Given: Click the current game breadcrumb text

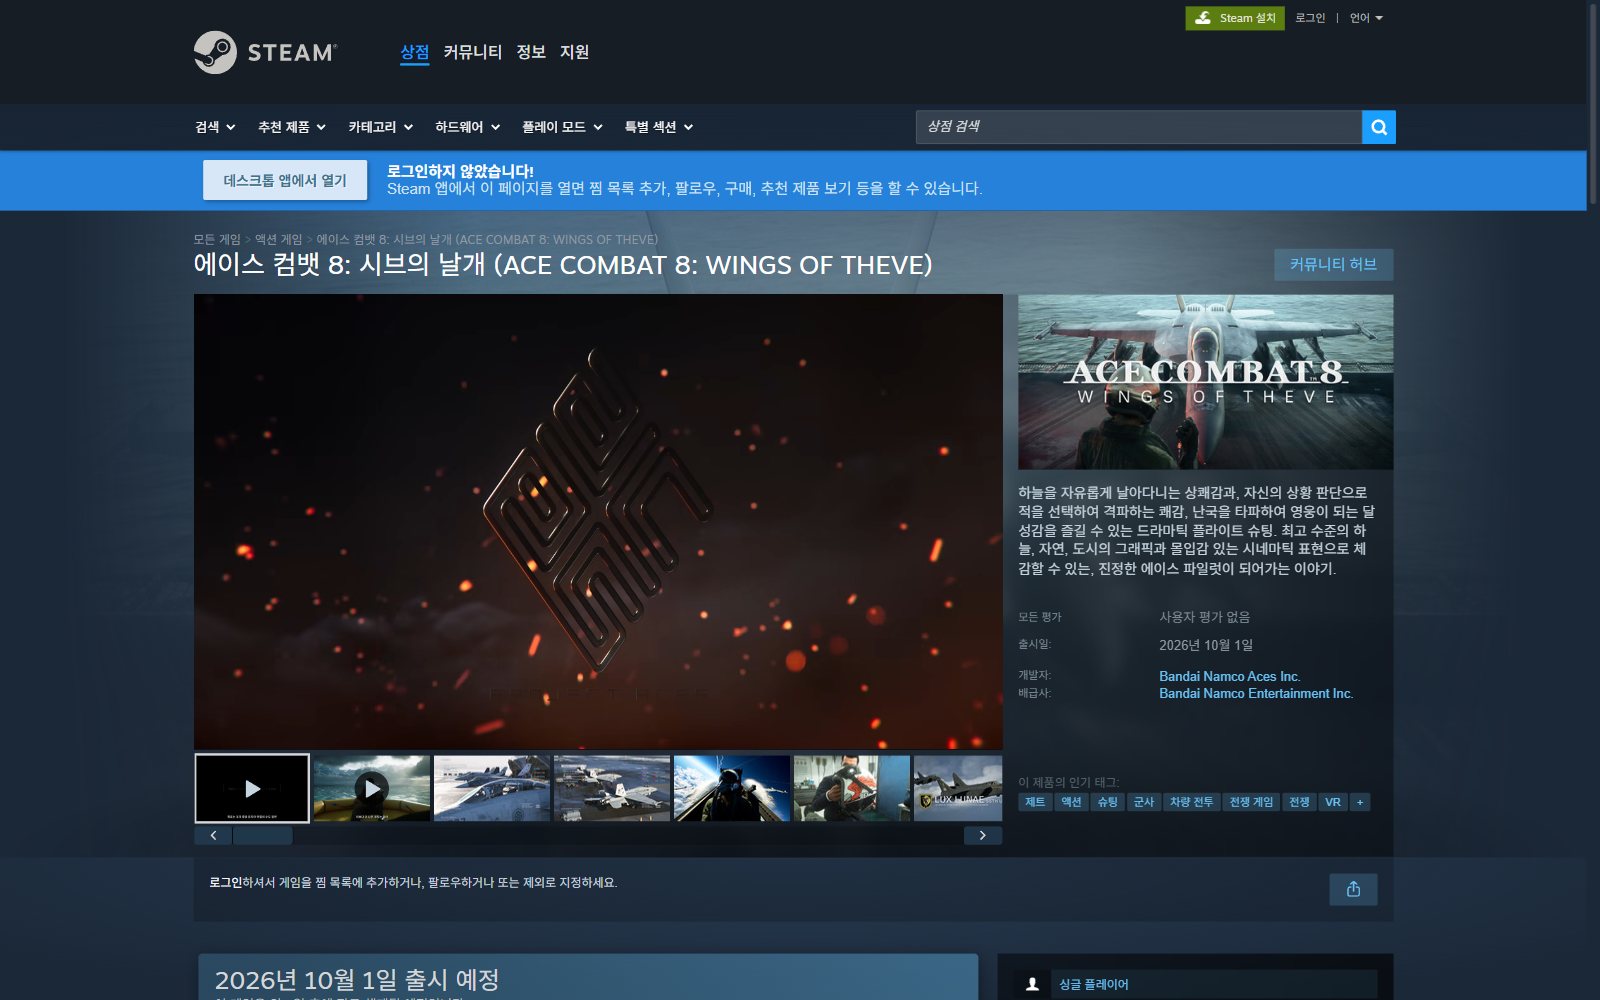Looking at the screenshot, I should (487, 240).
